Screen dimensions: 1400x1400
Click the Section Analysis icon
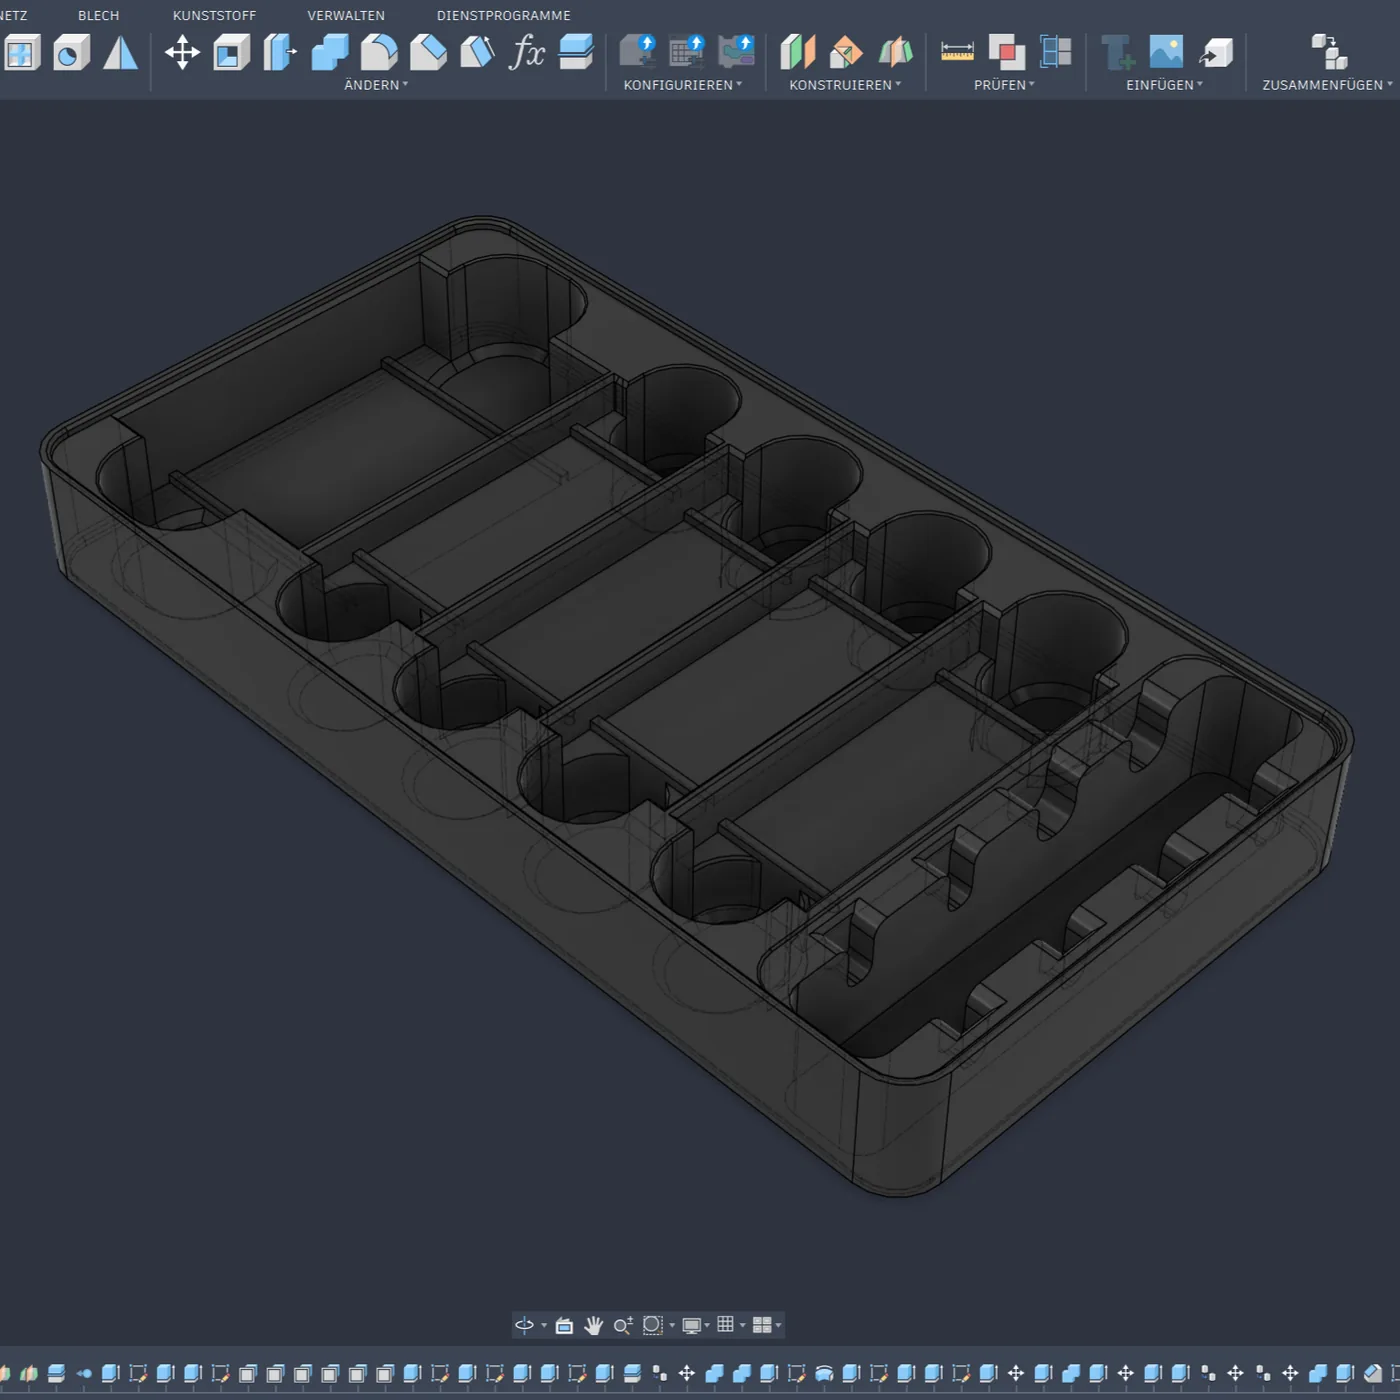(1055, 52)
